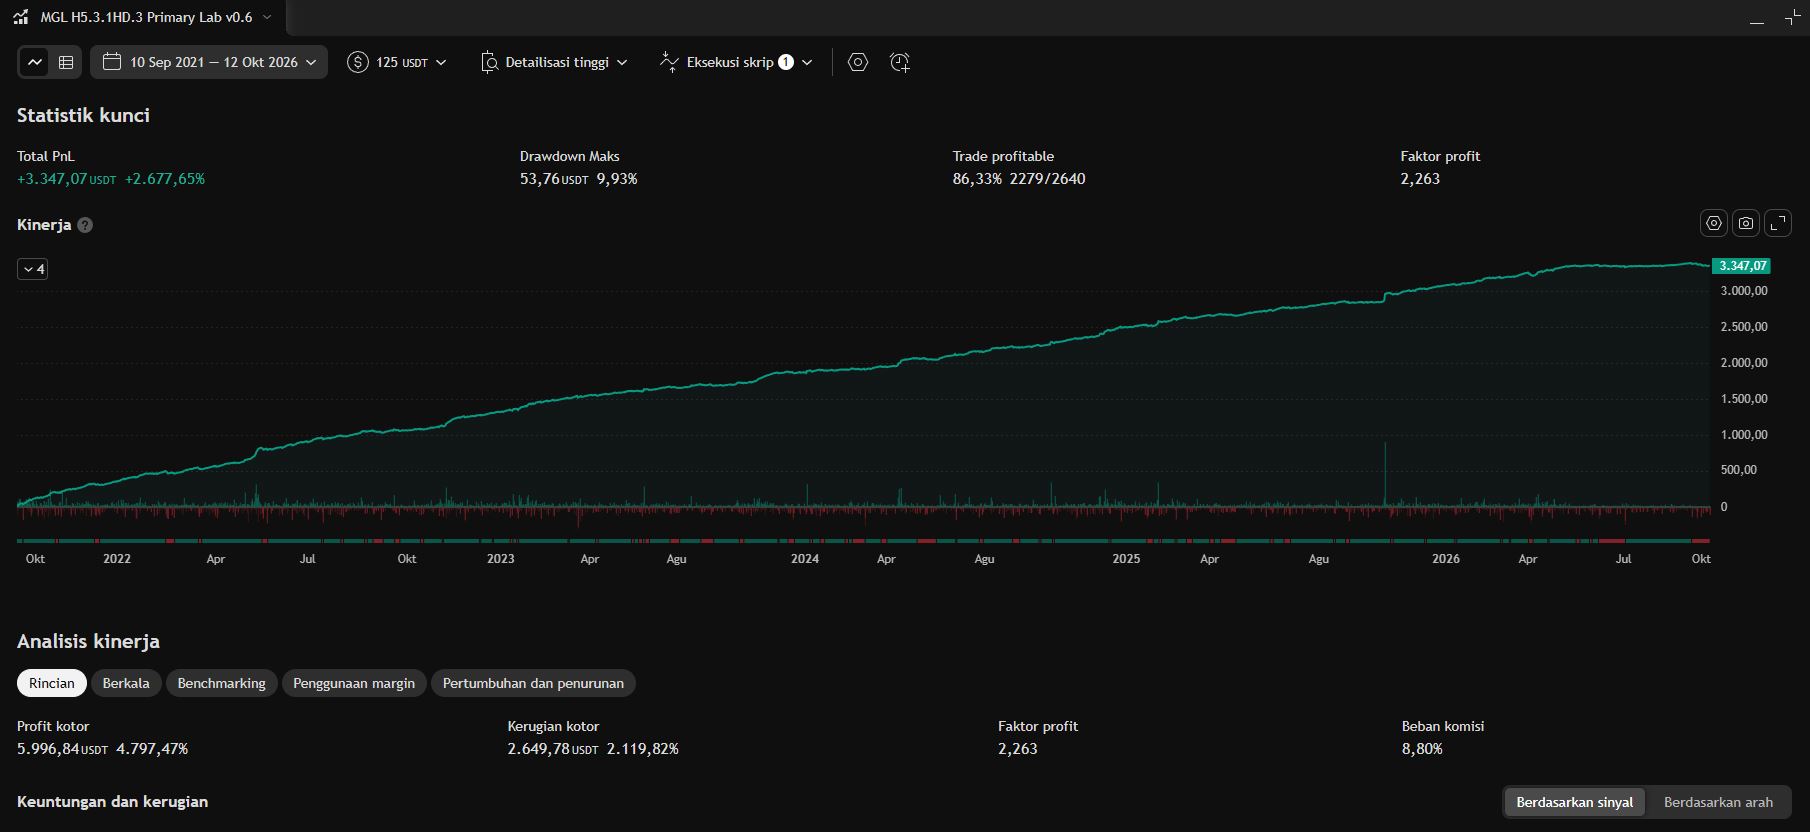This screenshot has width=1810, height=832.
Task: Click the 2,263 under Analisis kinerja
Action: click(x=1018, y=749)
